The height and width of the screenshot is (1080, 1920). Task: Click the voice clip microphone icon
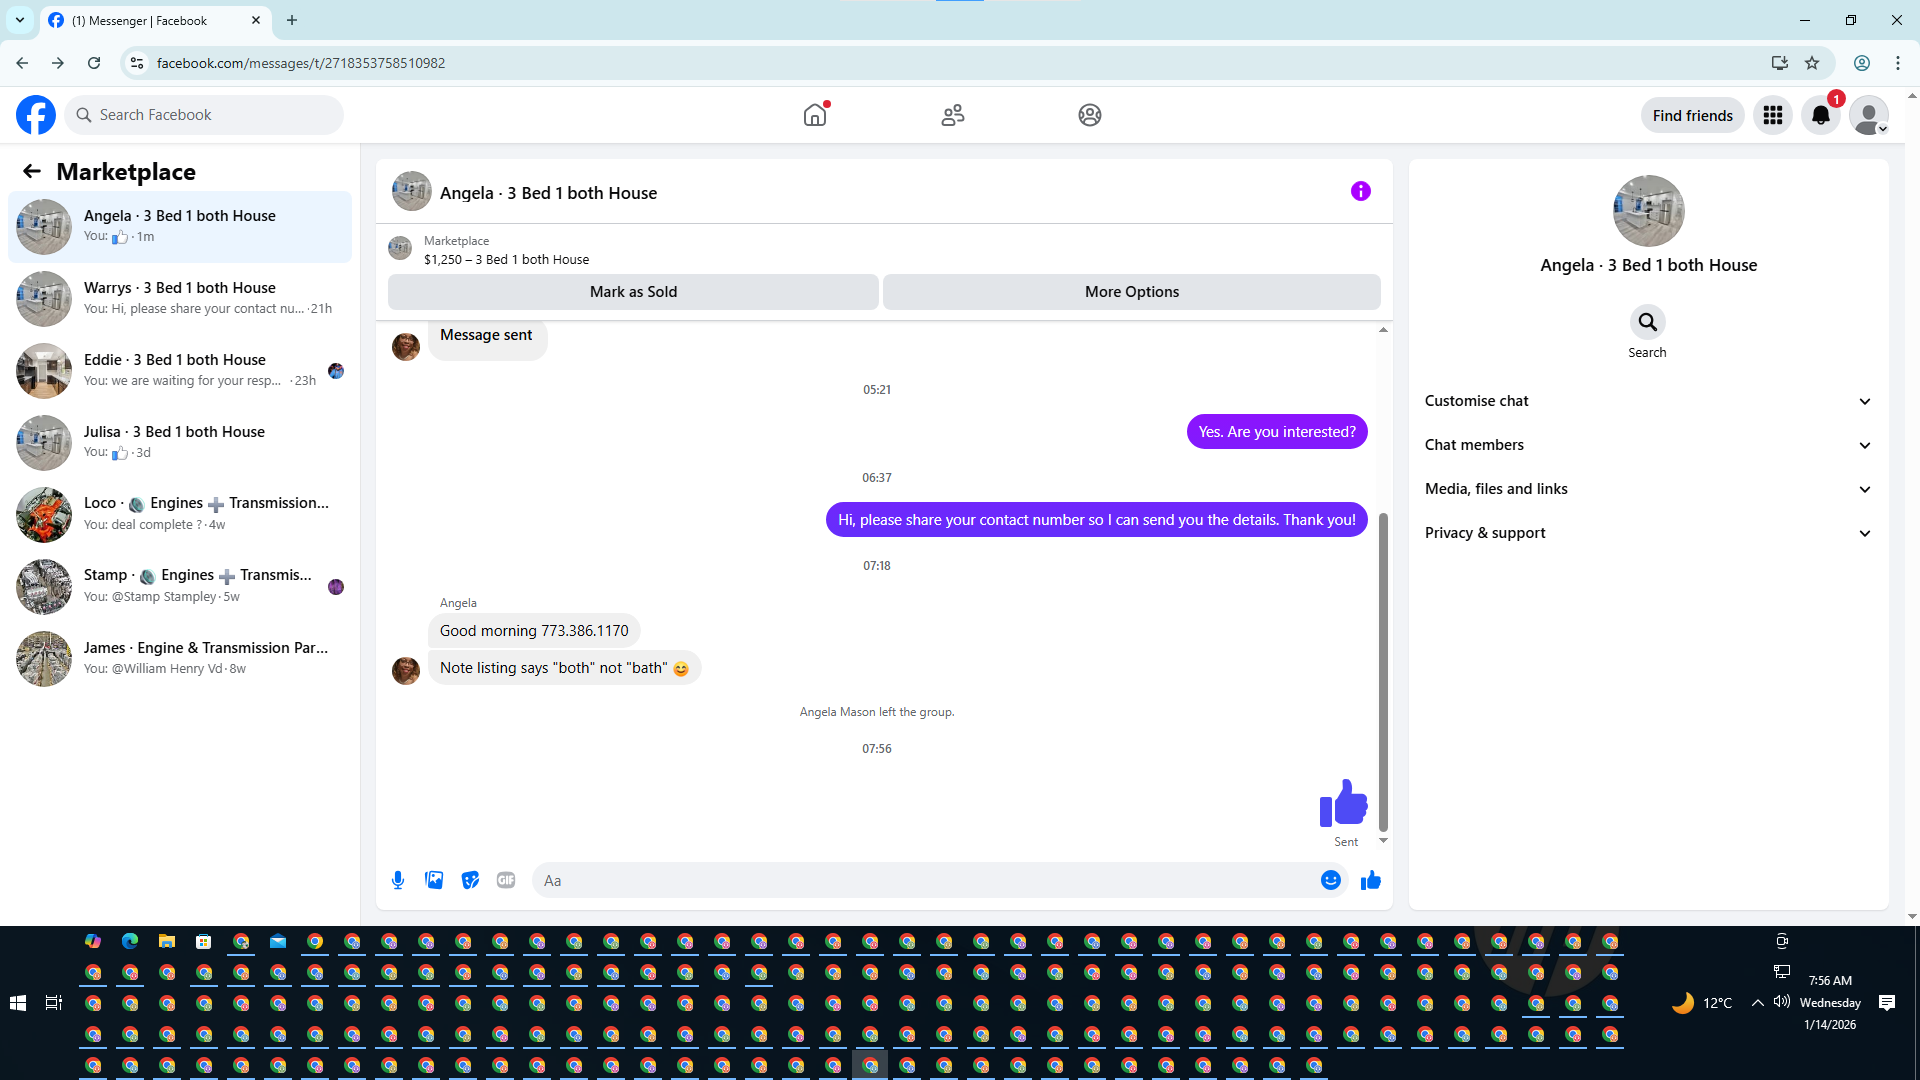398,880
